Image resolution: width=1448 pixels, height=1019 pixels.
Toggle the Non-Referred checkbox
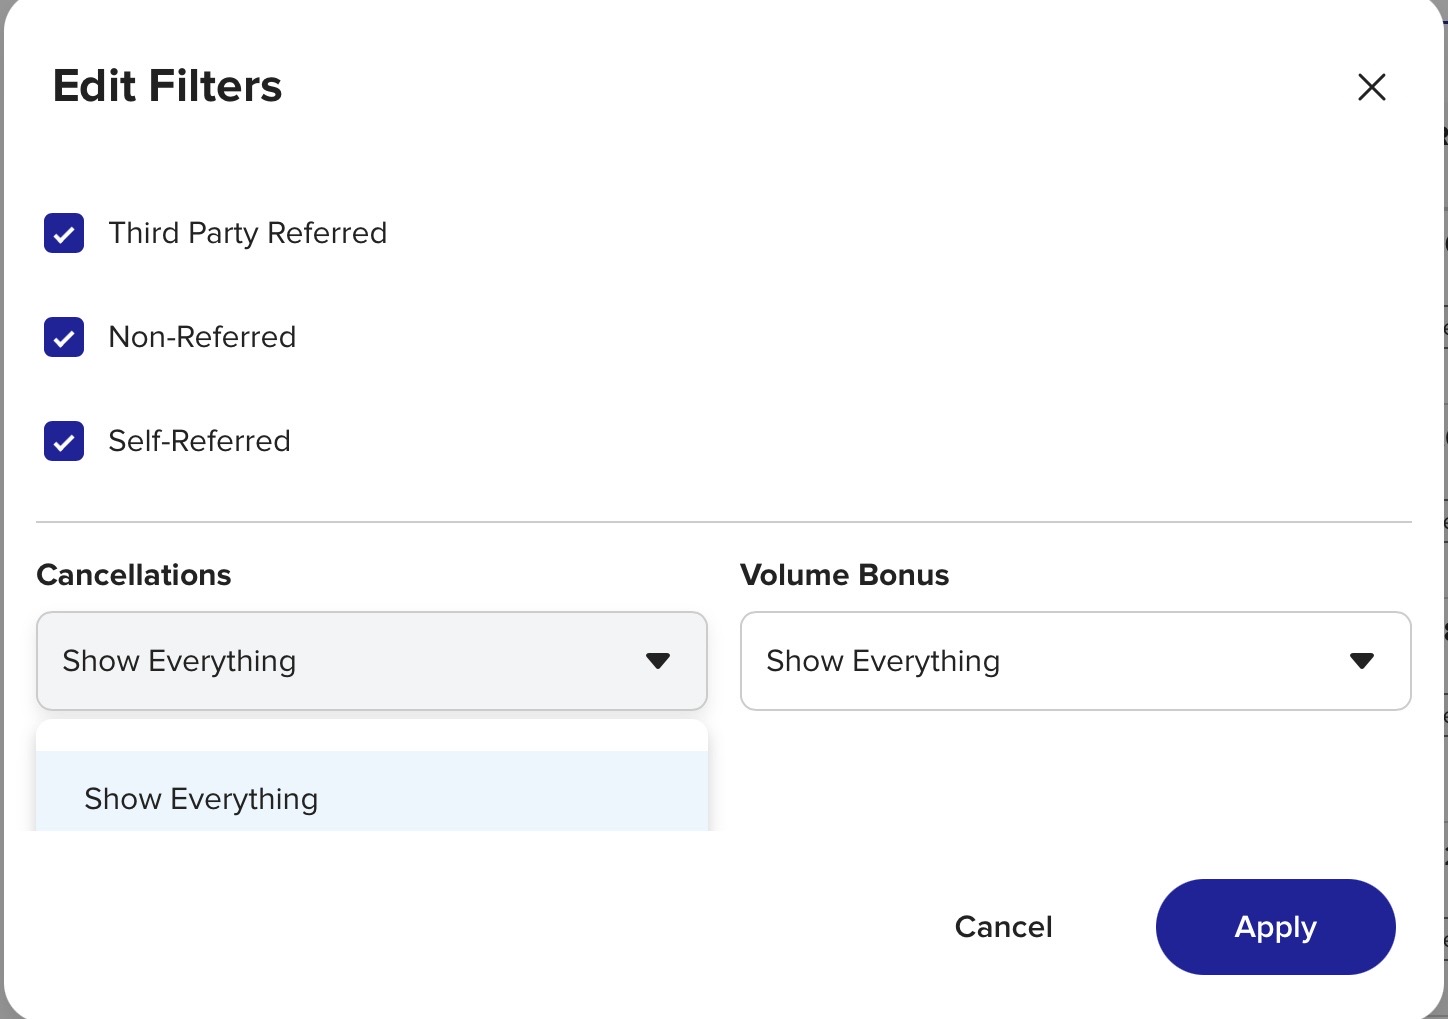[x=64, y=337]
